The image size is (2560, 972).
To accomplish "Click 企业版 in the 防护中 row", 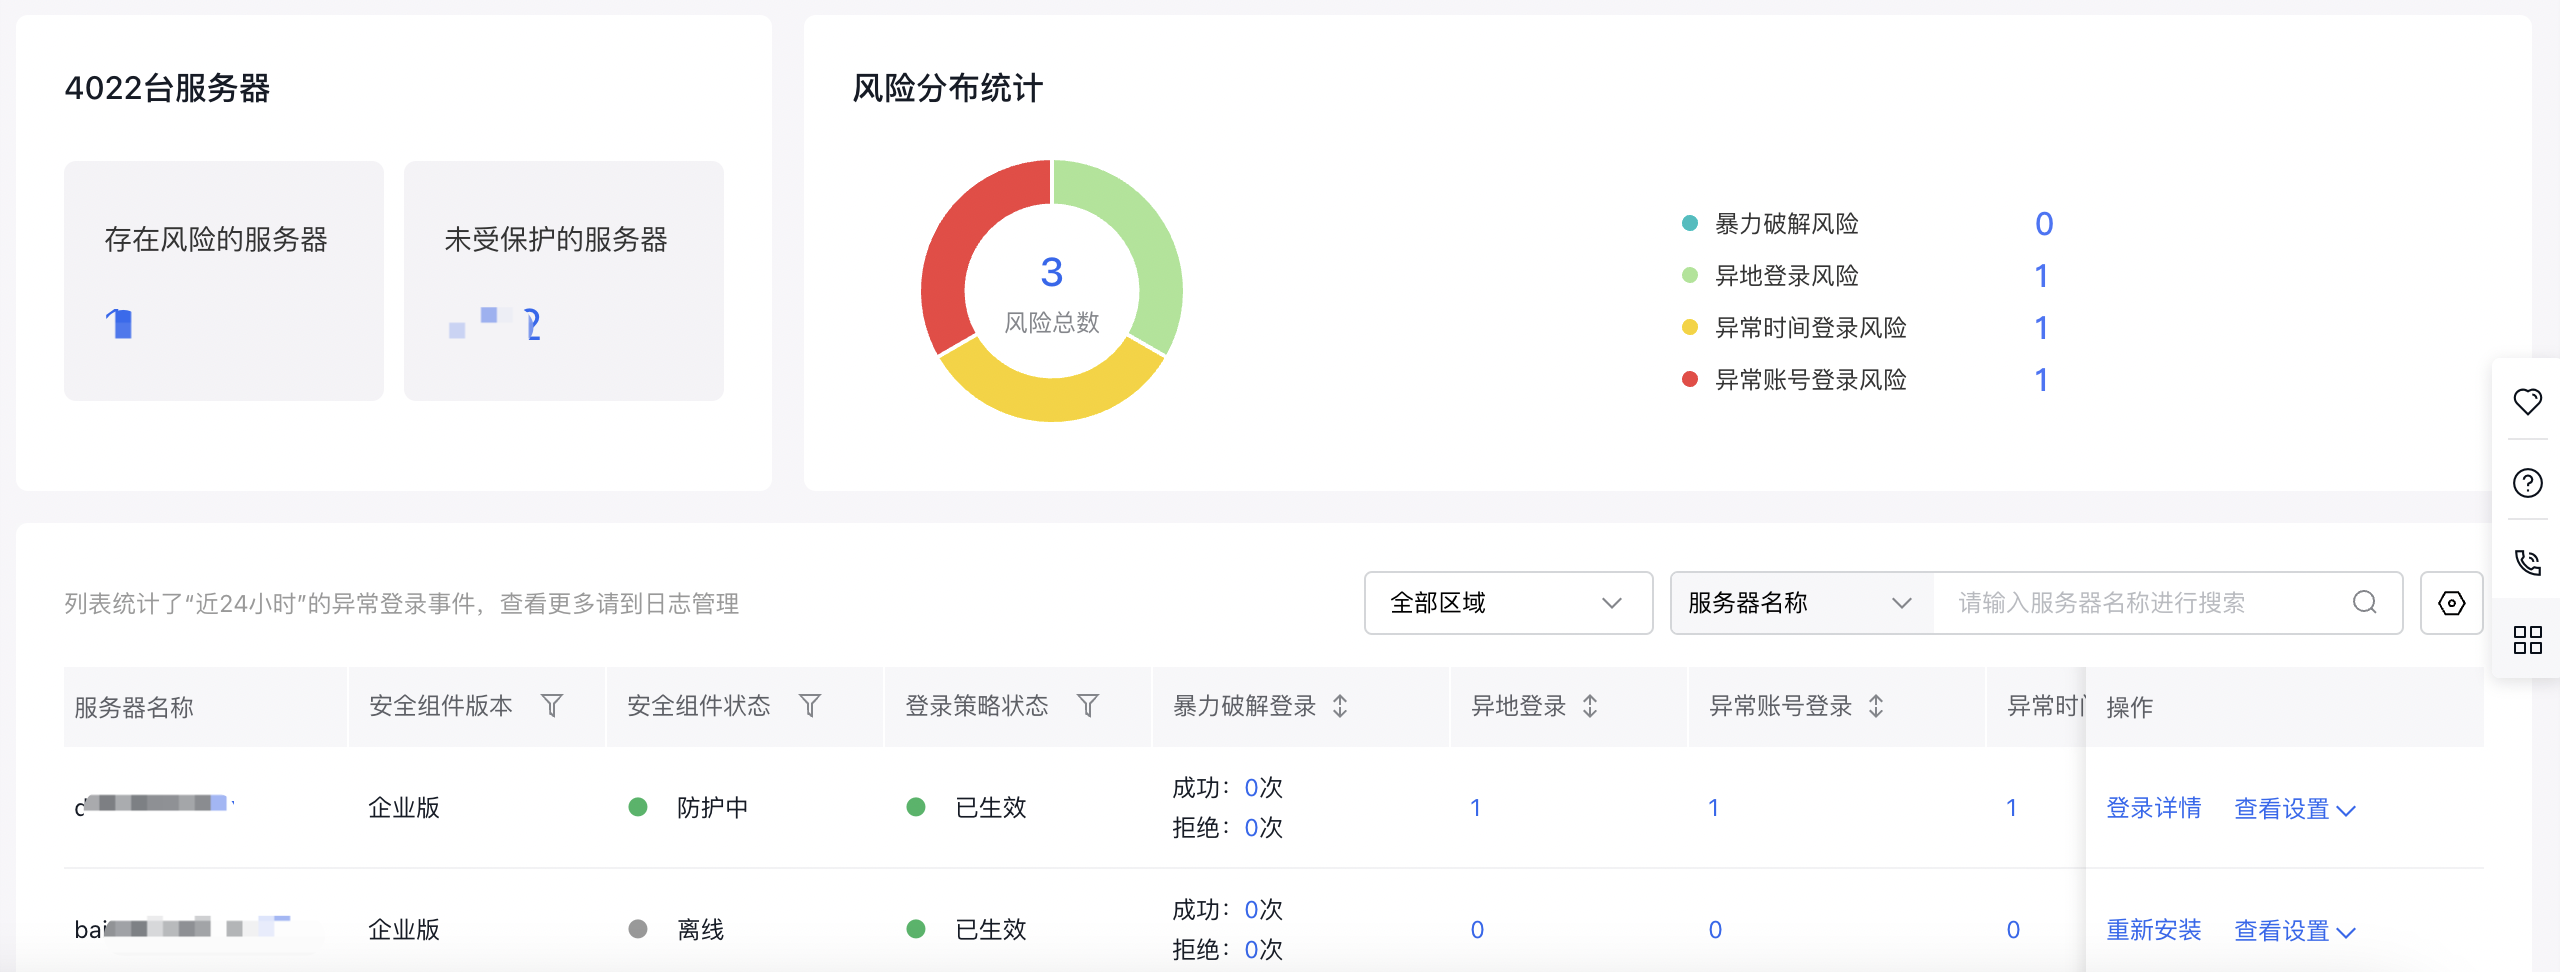I will [x=404, y=808].
